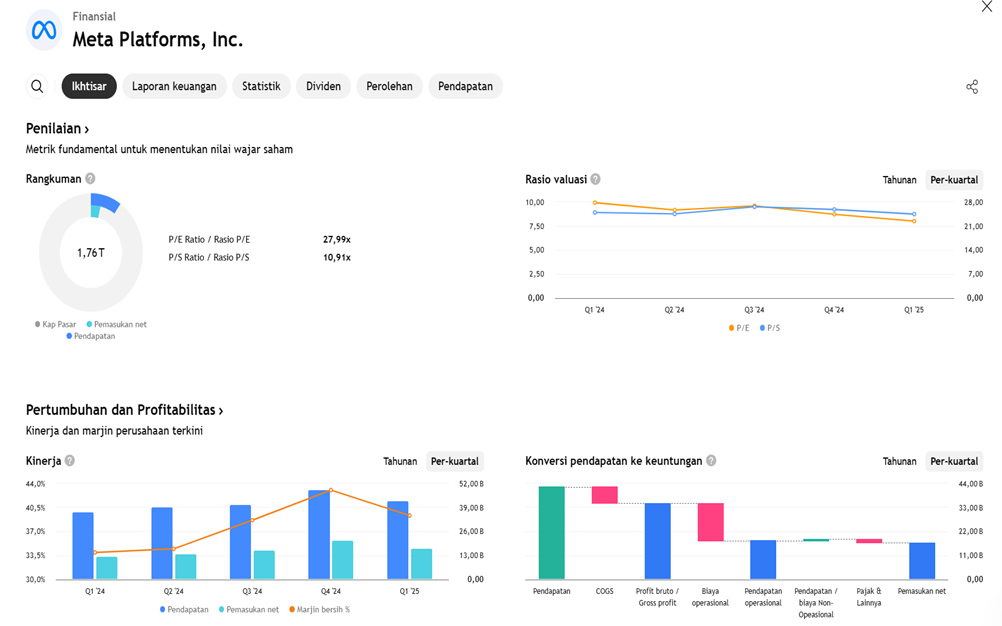Screen dimensions: 1002x626
Task: Click the Profit bruto waterfall bar
Action: point(658,541)
